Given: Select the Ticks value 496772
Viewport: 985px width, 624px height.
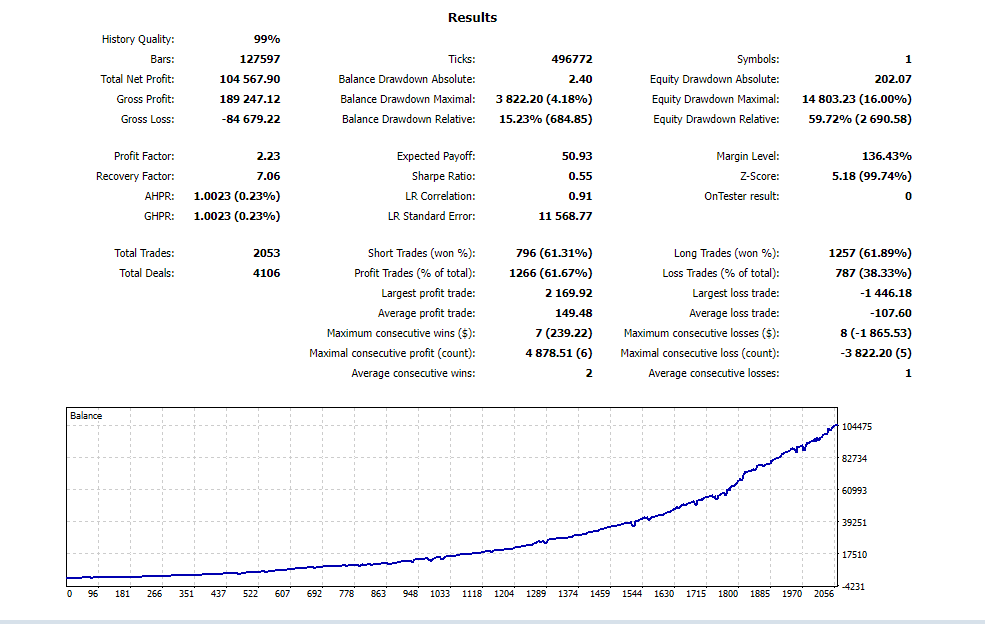Looking at the screenshot, I should (x=572, y=59).
